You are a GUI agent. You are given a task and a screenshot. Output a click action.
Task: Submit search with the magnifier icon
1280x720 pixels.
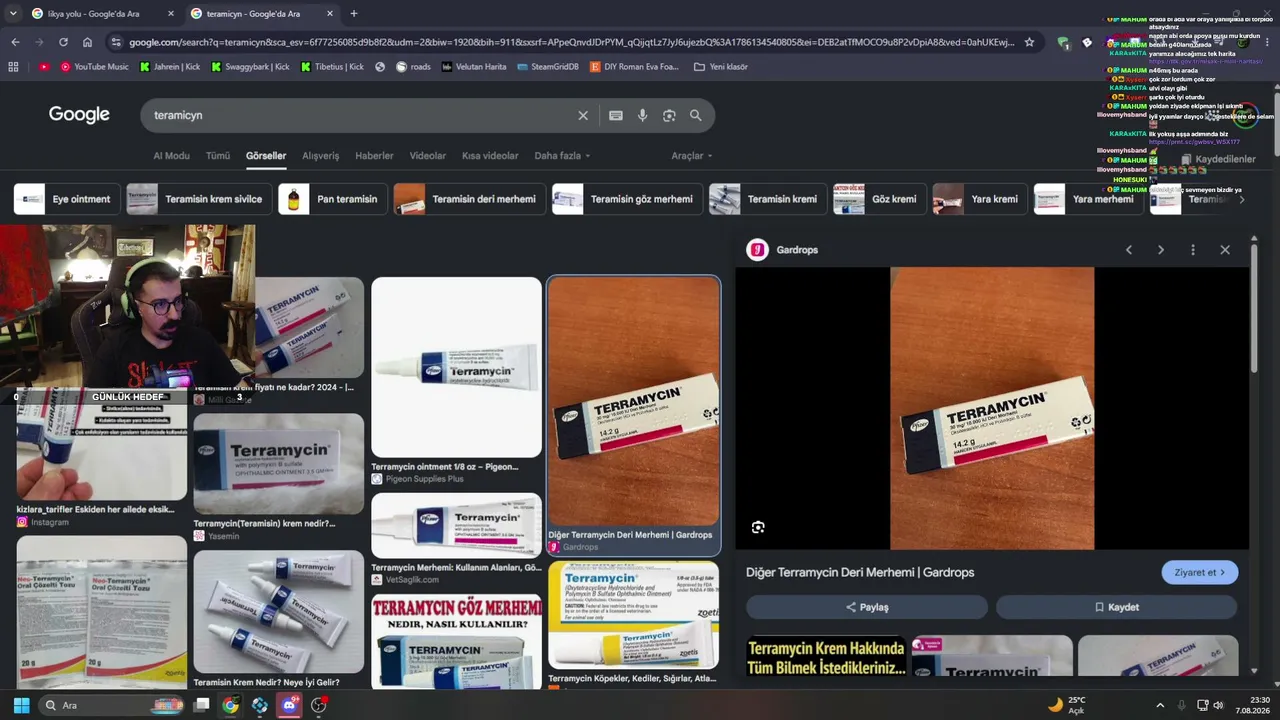(x=696, y=115)
